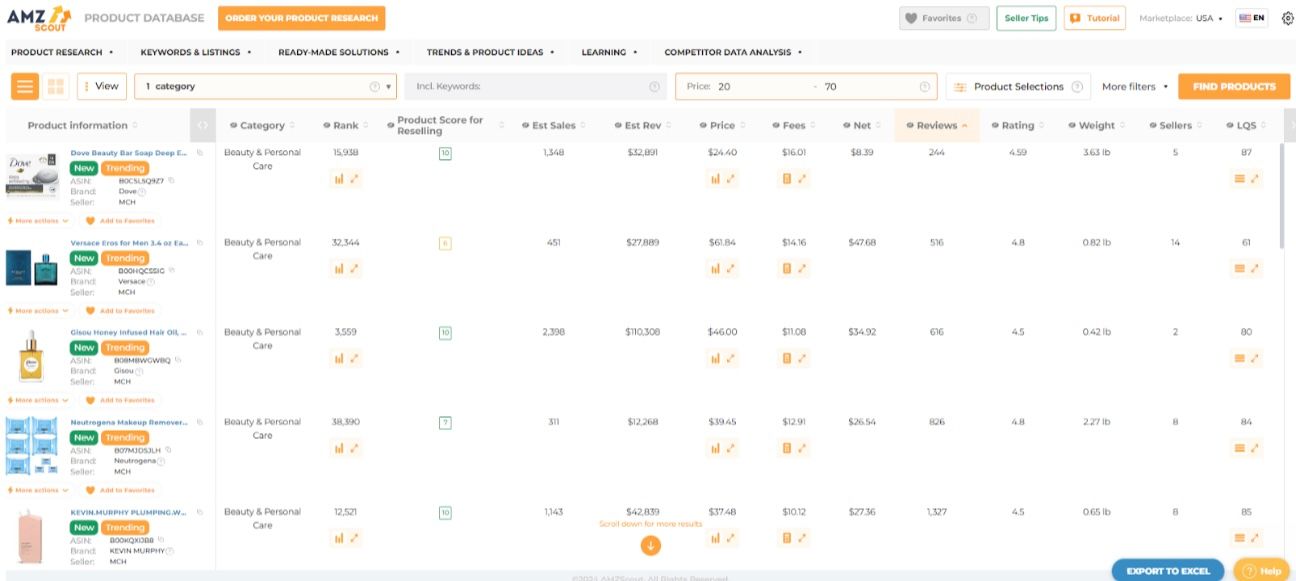
Task: Switch to the grid view icon
Action: (x=56, y=85)
